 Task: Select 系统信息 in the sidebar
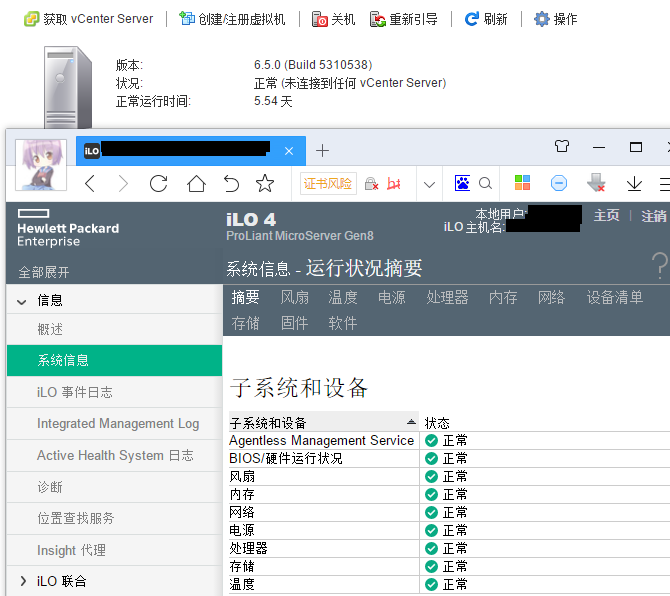coord(115,361)
